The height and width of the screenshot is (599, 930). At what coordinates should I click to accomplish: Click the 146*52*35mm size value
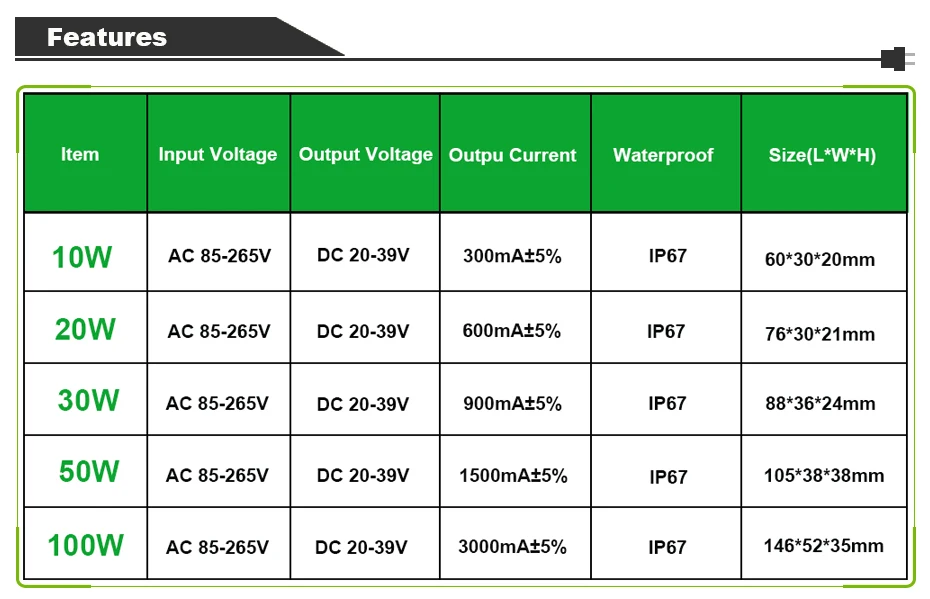(823, 546)
